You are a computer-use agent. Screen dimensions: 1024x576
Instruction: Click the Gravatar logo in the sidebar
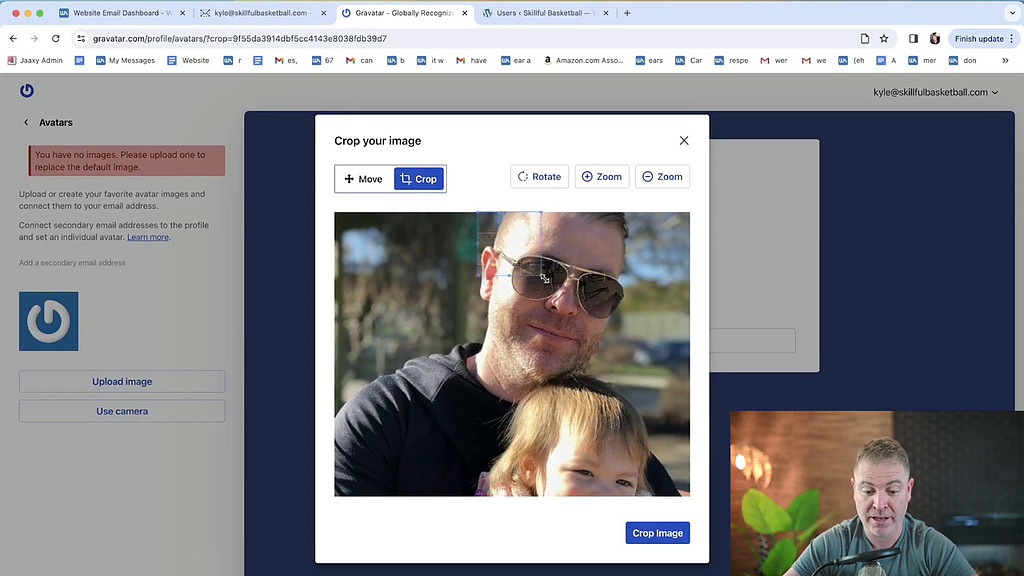coord(27,90)
